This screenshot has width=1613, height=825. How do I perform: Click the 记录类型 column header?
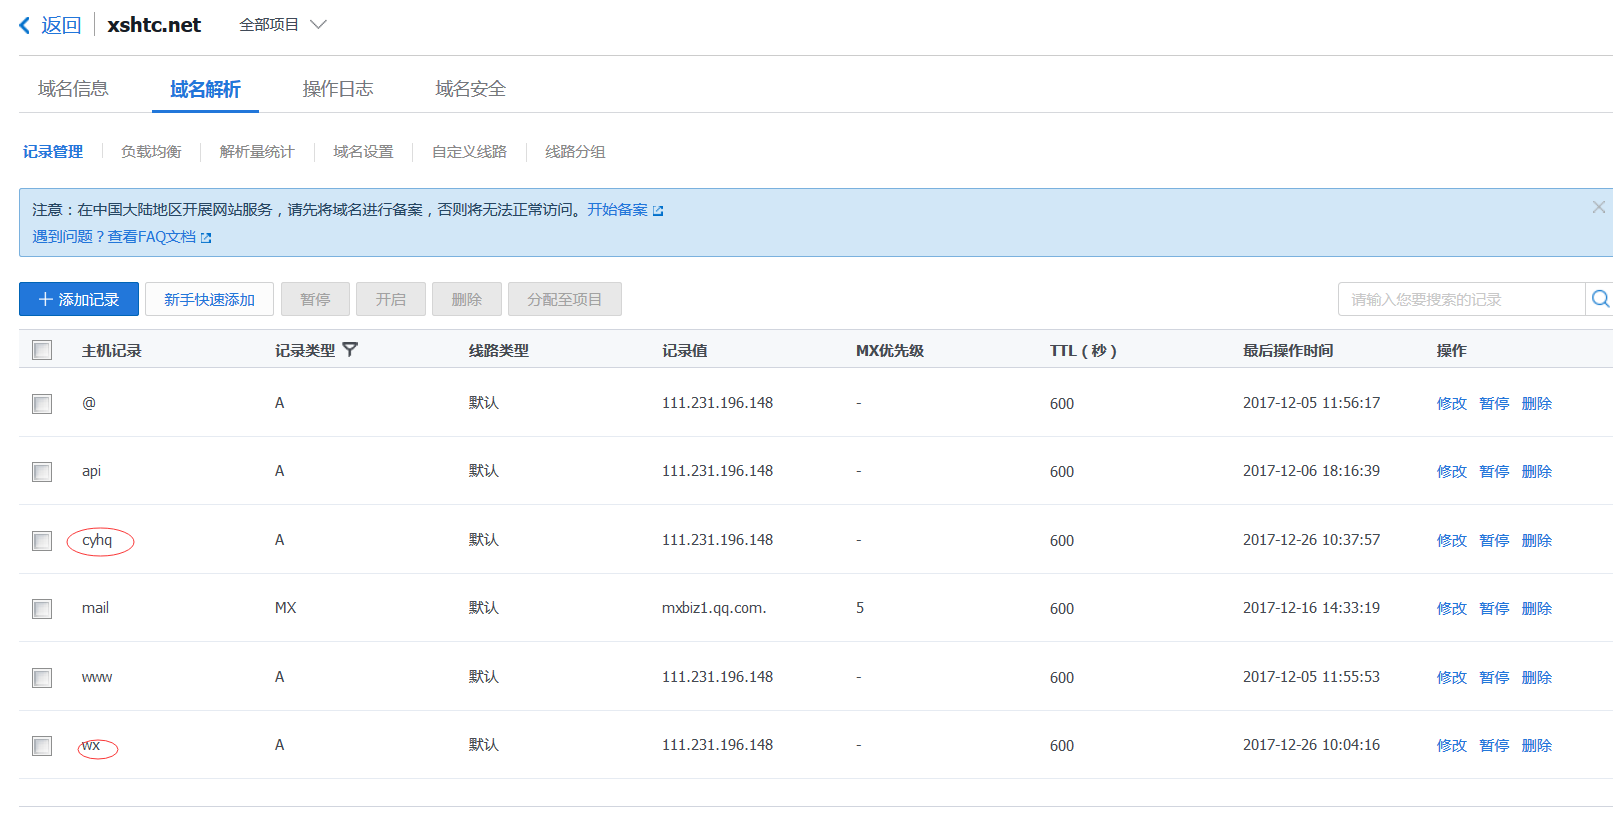tap(305, 351)
